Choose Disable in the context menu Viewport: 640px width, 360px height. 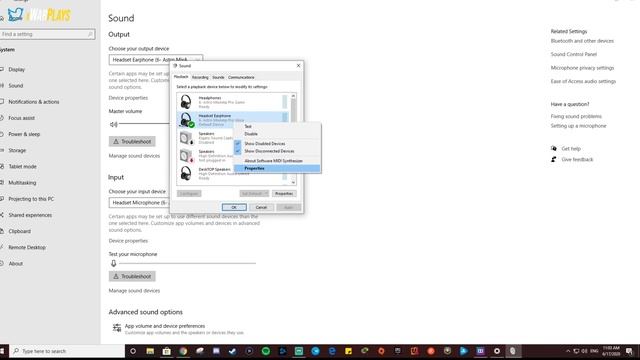click(251, 134)
